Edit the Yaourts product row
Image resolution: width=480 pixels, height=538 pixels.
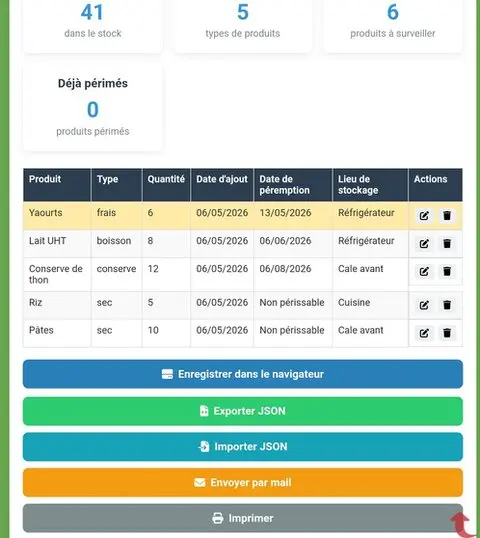coord(424,216)
